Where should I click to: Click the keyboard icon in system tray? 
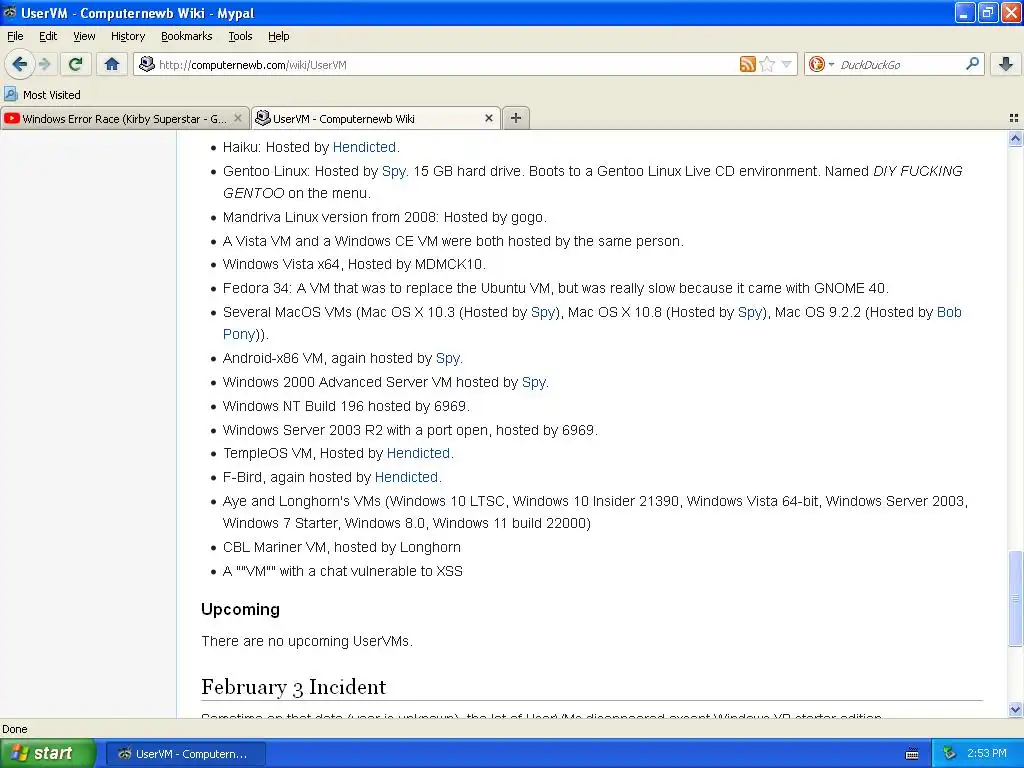[912, 754]
